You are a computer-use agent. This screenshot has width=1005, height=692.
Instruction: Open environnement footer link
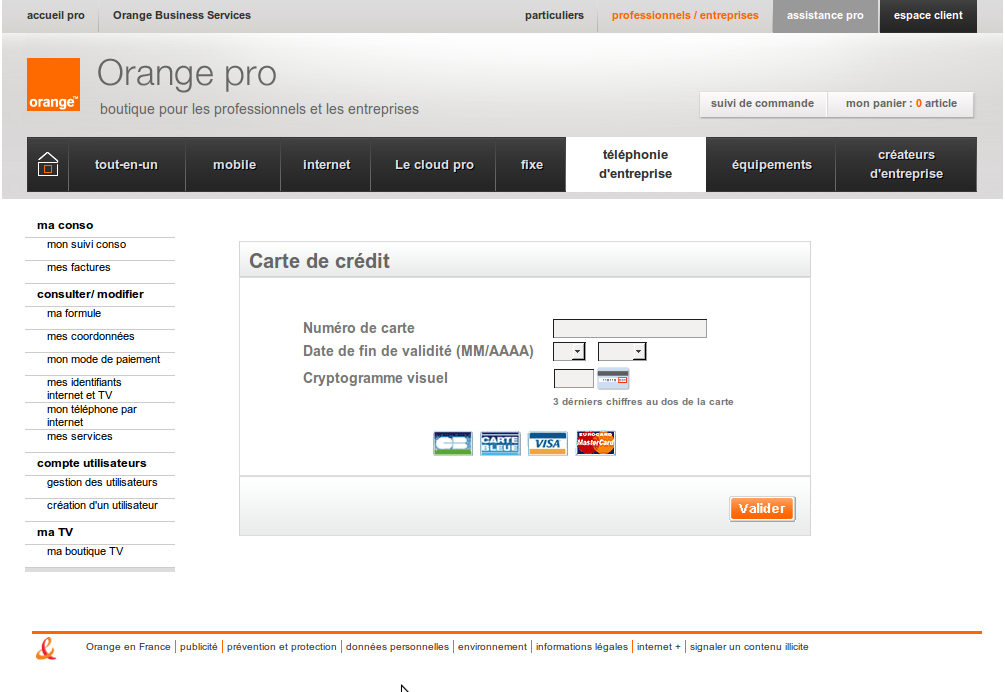point(492,647)
